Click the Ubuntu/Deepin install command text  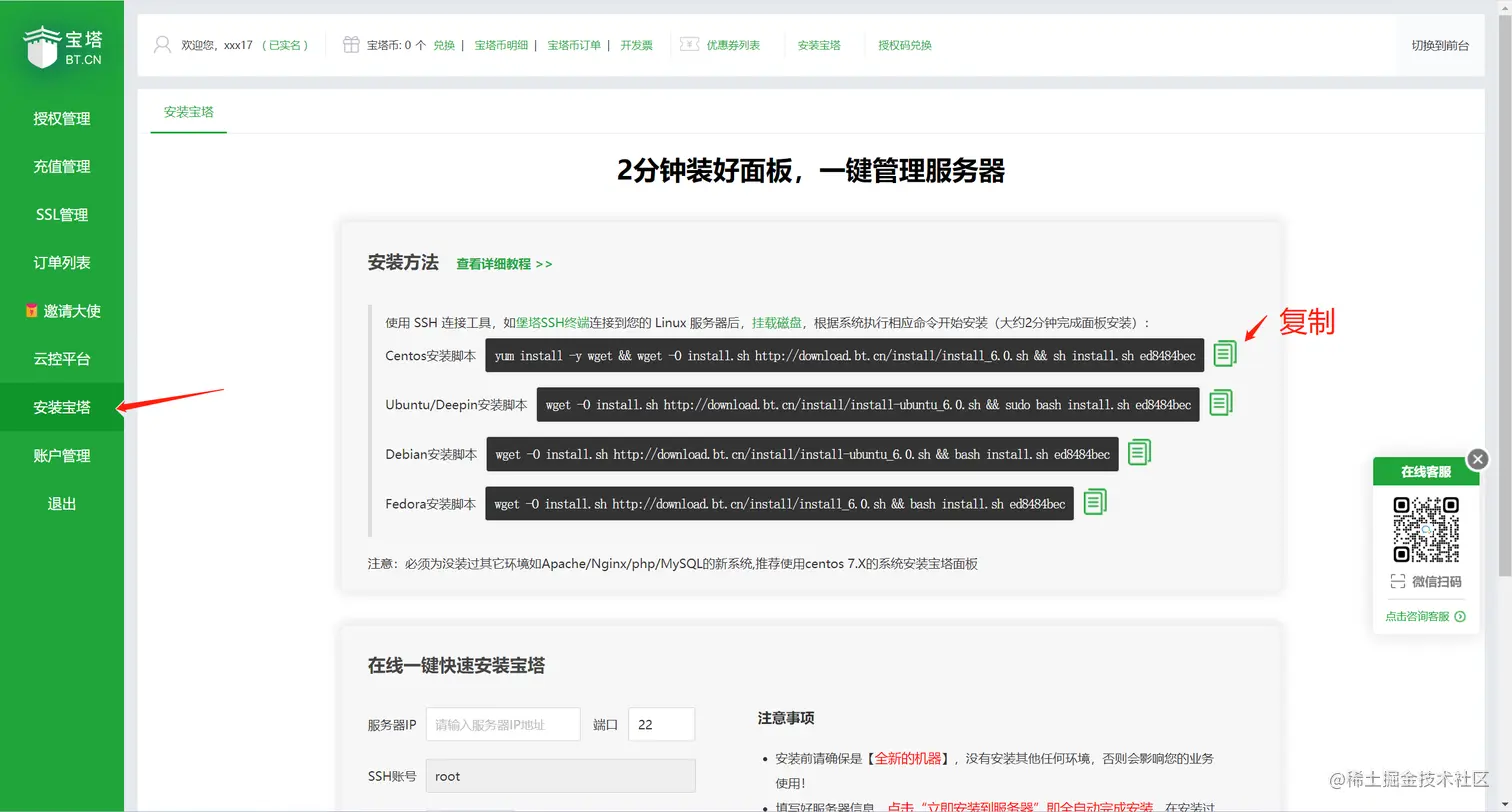point(868,404)
